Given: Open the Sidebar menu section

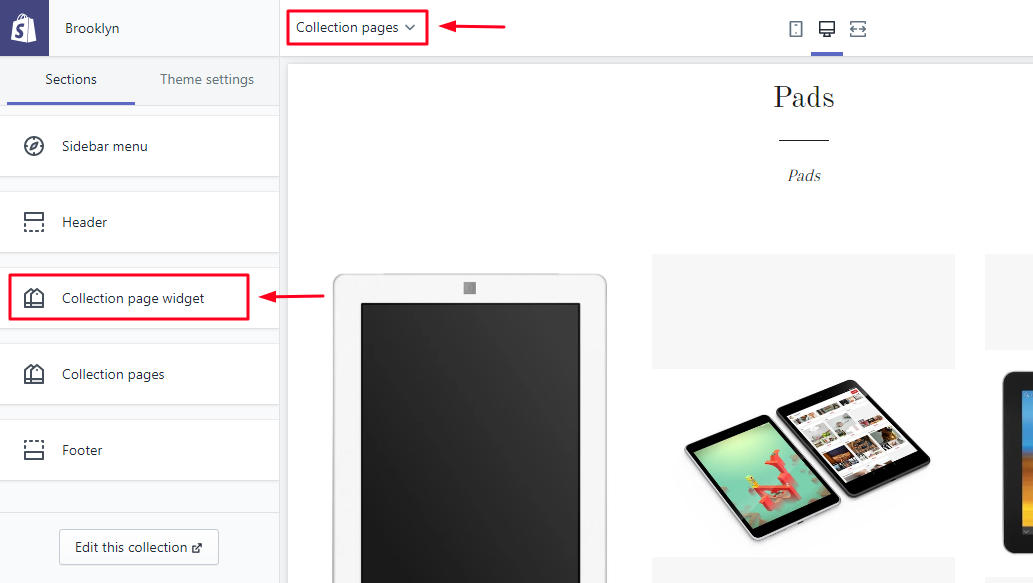Looking at the screenshot, I should 140,146.
